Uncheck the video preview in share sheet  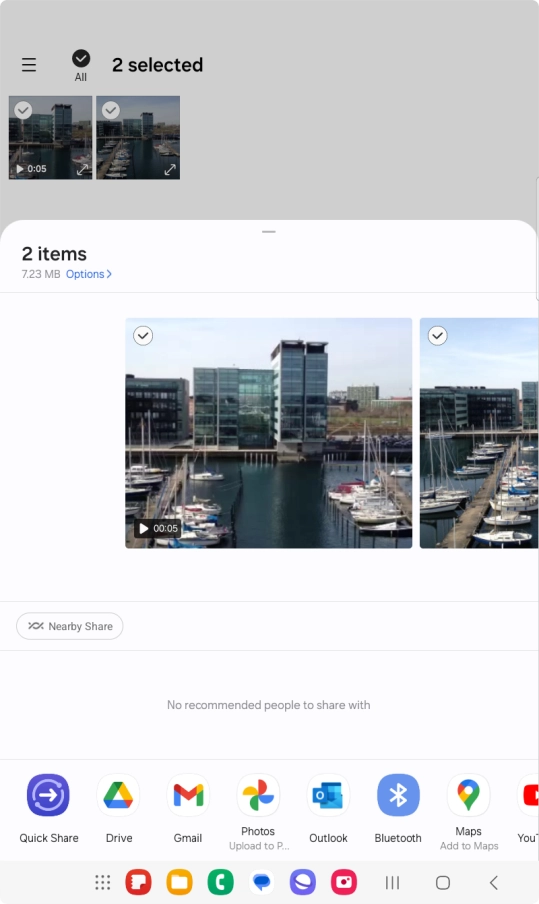(143, 336)
